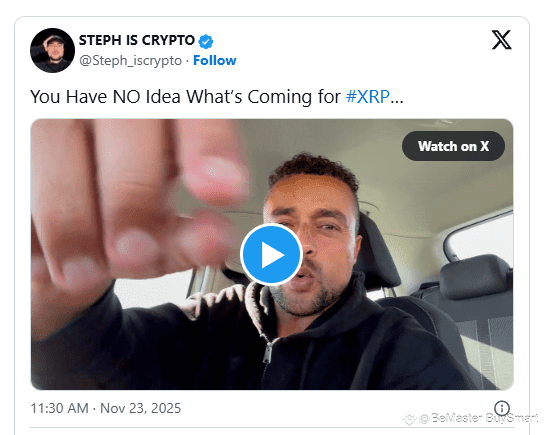Screen dimensions: 546x435
Task: Click the word 'Coming' in the tweet text
Action: coord(280,97)
